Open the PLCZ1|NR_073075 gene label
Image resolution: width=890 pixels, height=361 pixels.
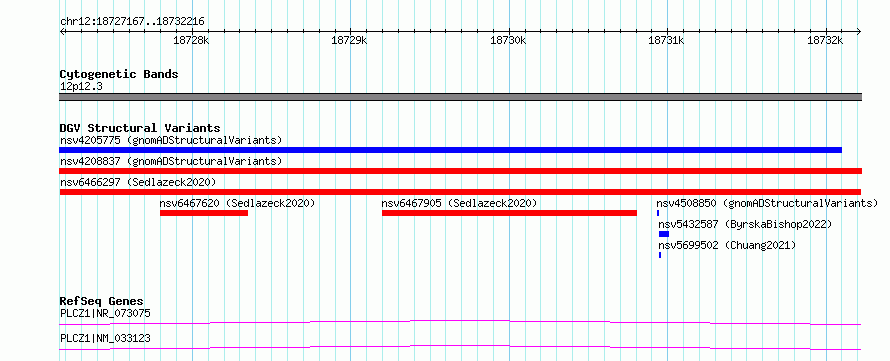click(x=106, y=313)
